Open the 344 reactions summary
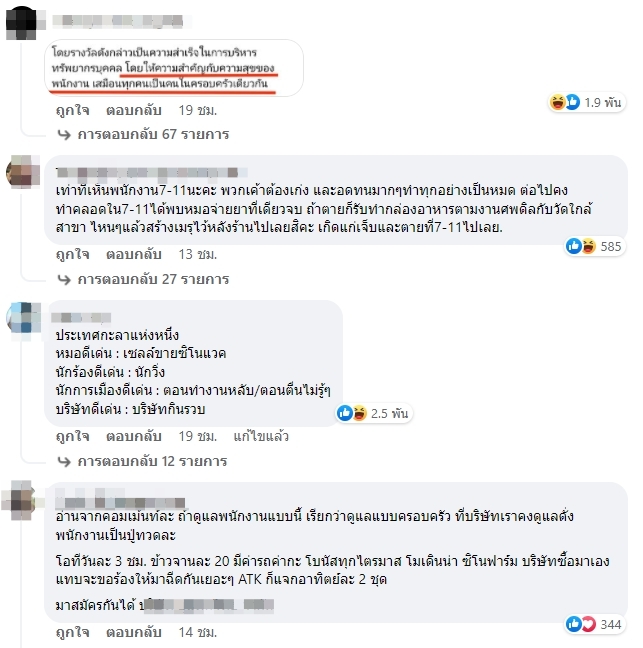The width and height of the screenshot is (643, 648). [x=594, y=624]
